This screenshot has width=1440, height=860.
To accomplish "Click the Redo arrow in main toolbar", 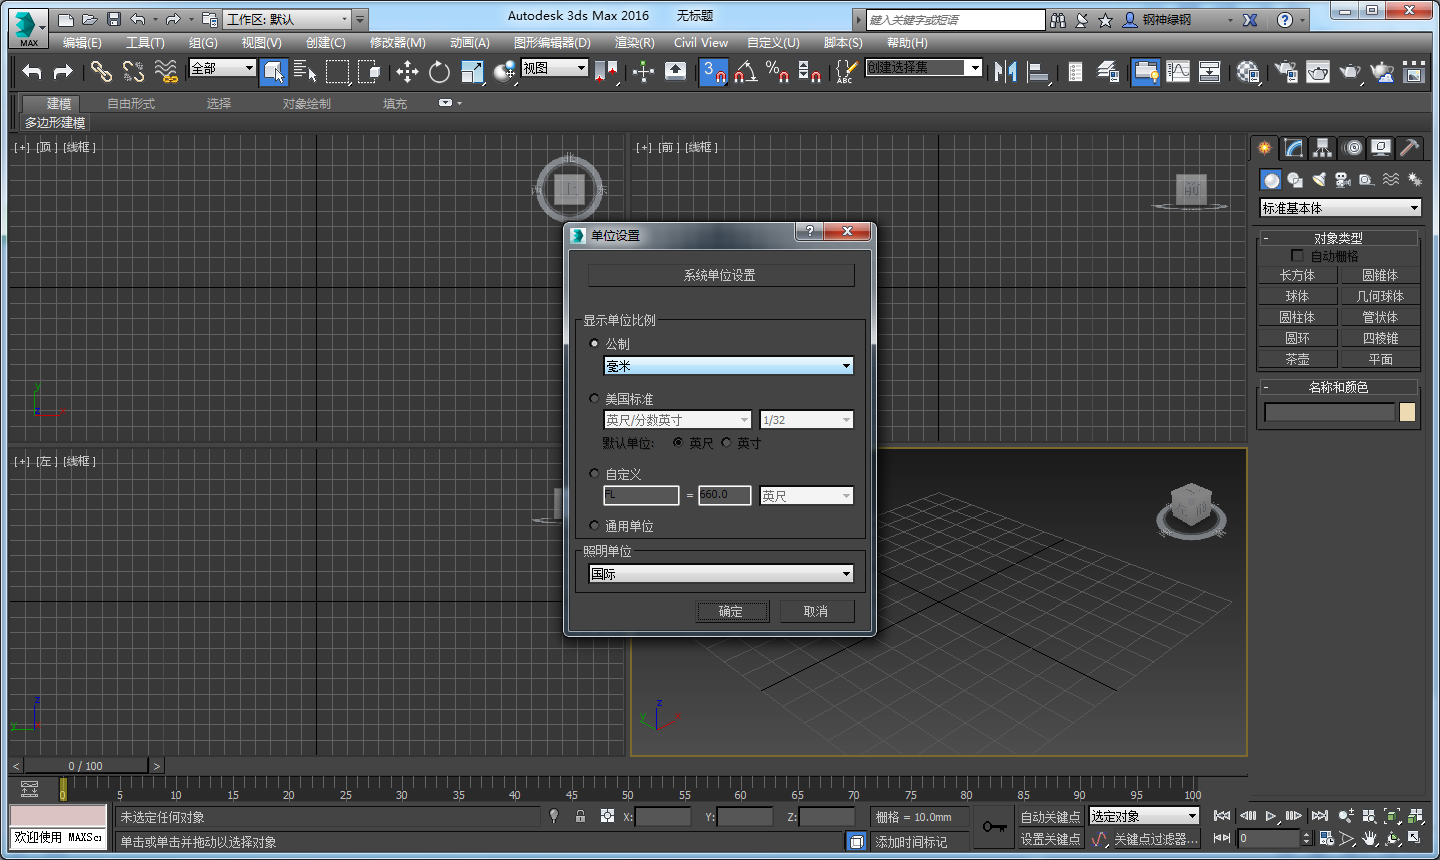I will point(63,71).
